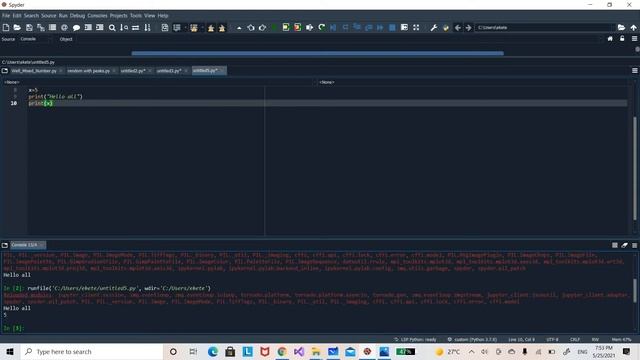Open Preferences with the wrench icon

[434, 27]
